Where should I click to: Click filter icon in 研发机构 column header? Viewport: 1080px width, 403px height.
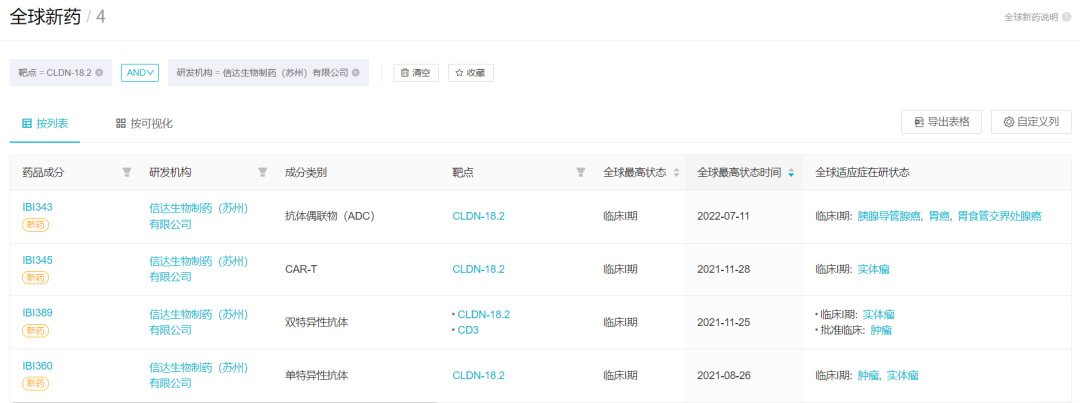point(263,172)
